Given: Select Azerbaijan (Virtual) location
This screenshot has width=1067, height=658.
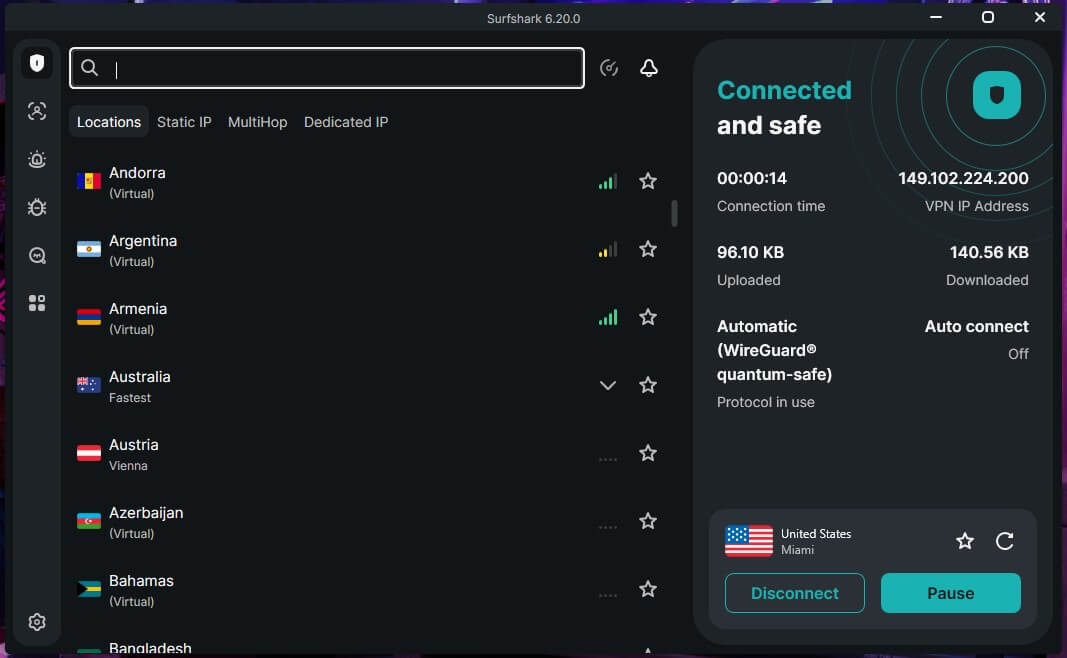Looking at the screenshot, I should (367, 522).
